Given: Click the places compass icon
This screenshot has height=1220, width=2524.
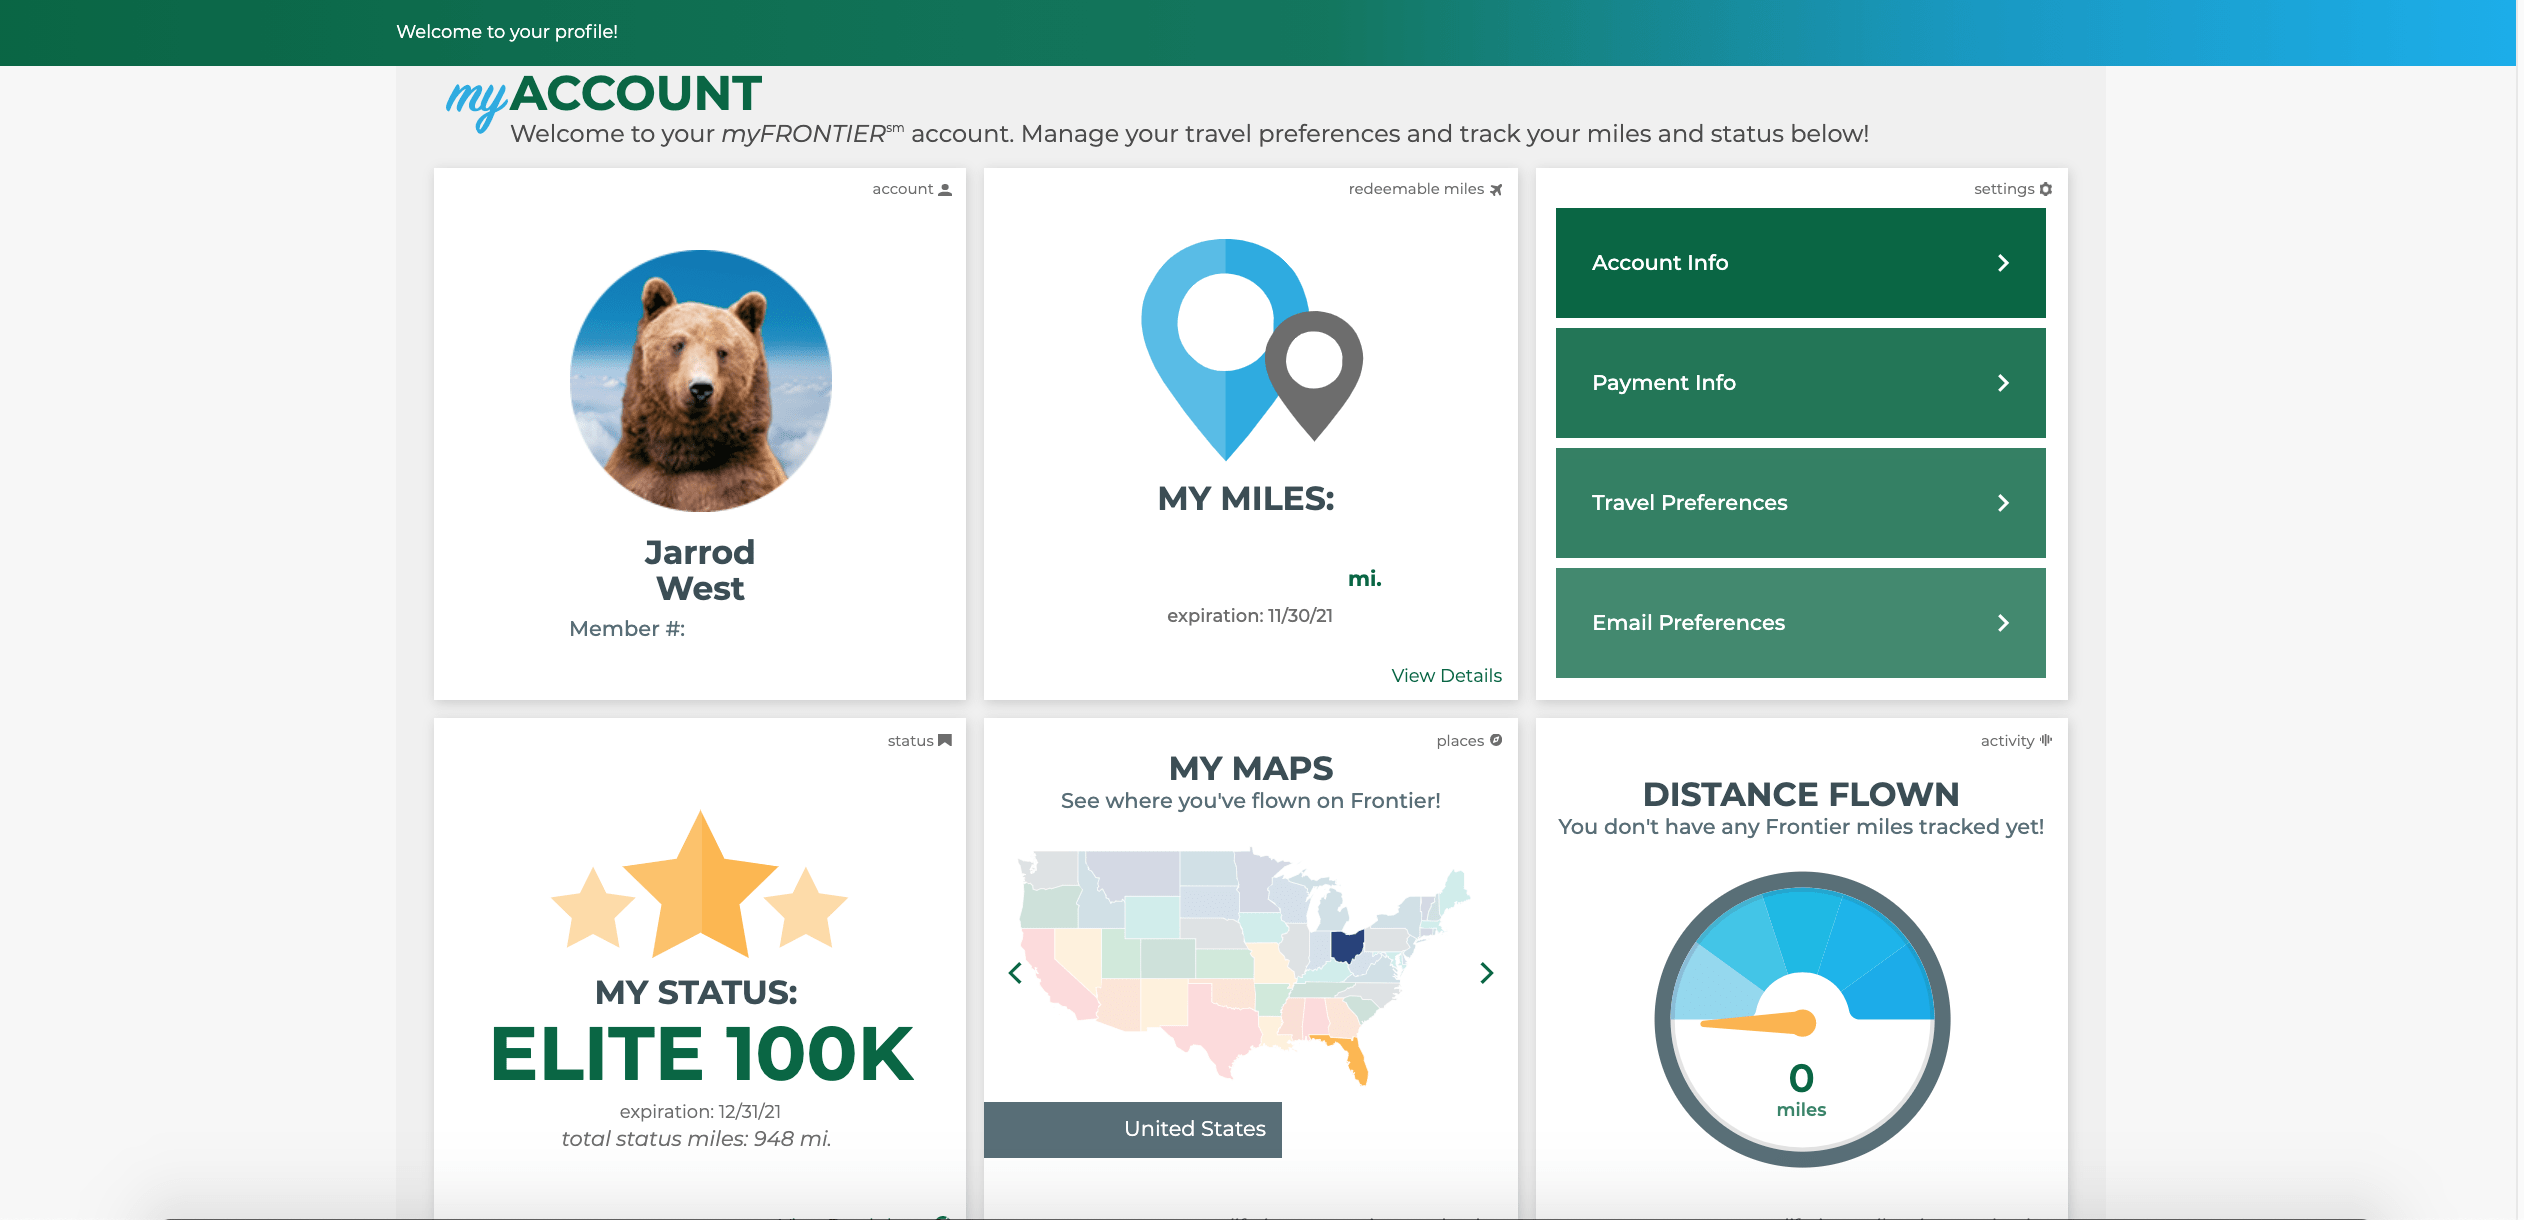Looking at the screenshot, I should (x=1496, y=741).
